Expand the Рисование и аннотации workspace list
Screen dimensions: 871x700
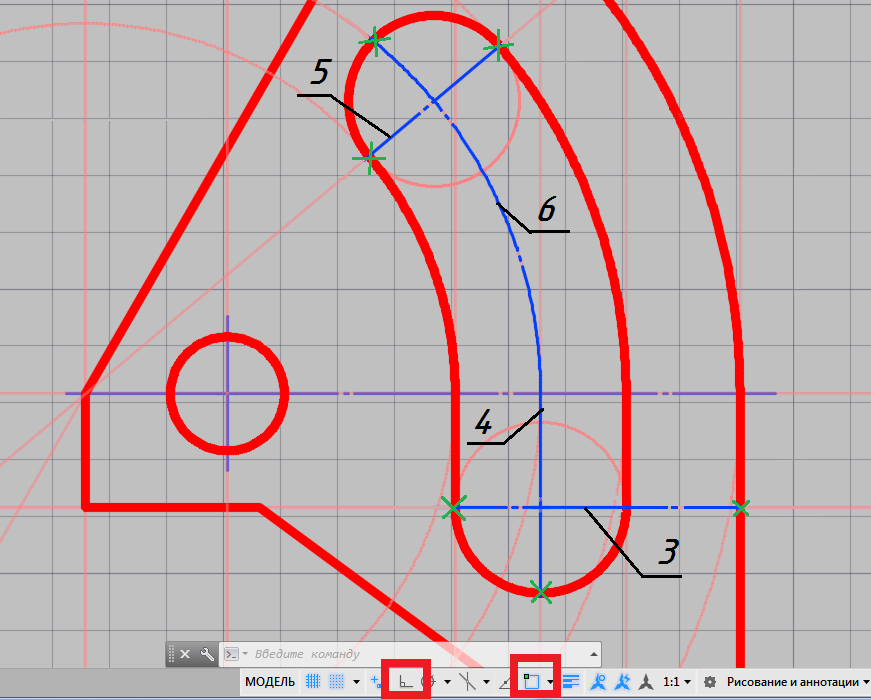[x=865, y=682]
